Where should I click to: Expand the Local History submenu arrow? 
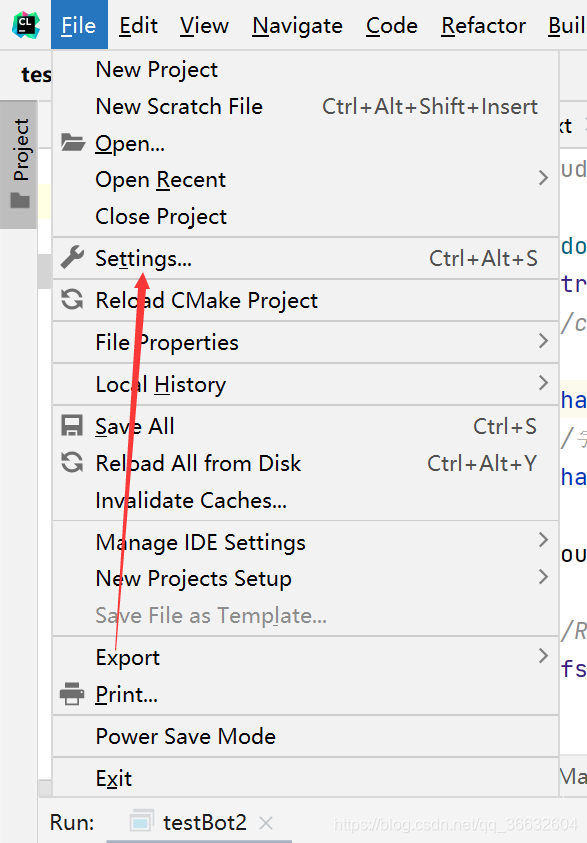(543, 383)
